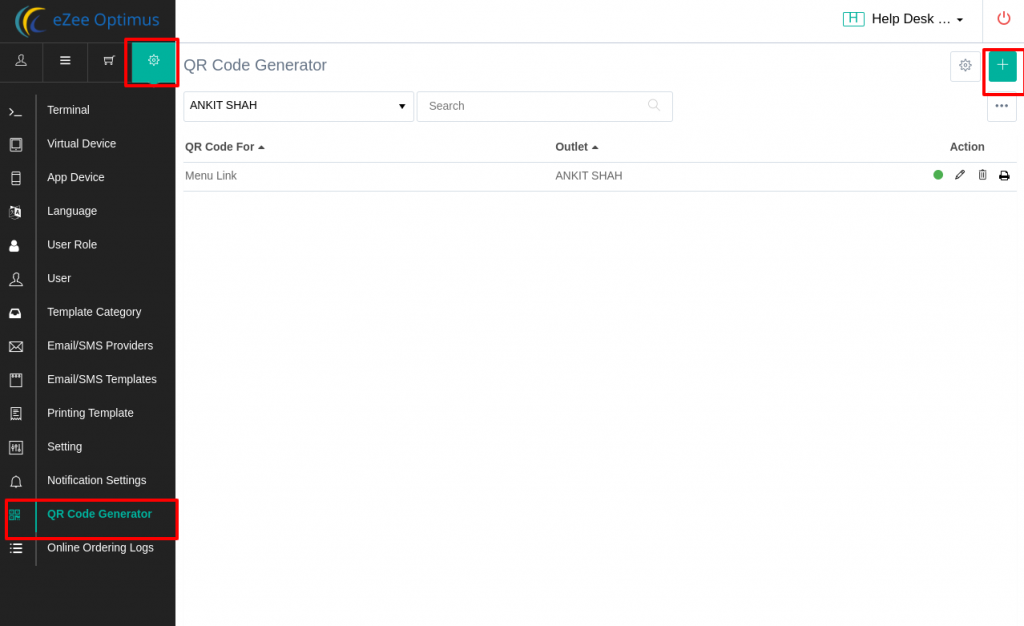The height and width of the screenshot is (626, 1024).
Task: Select the Menu Link row text
Action: [211, 176]
